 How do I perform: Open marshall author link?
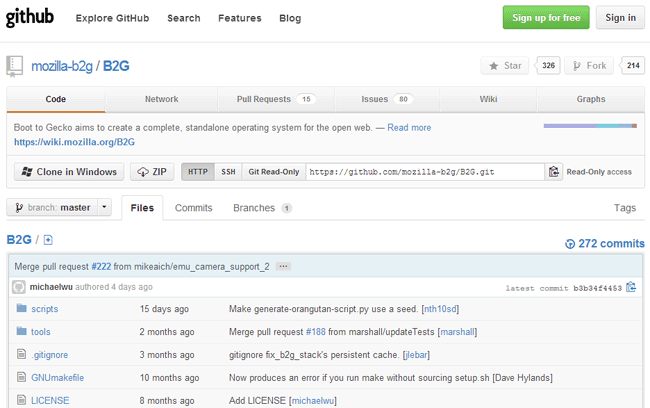click(457, 332)
